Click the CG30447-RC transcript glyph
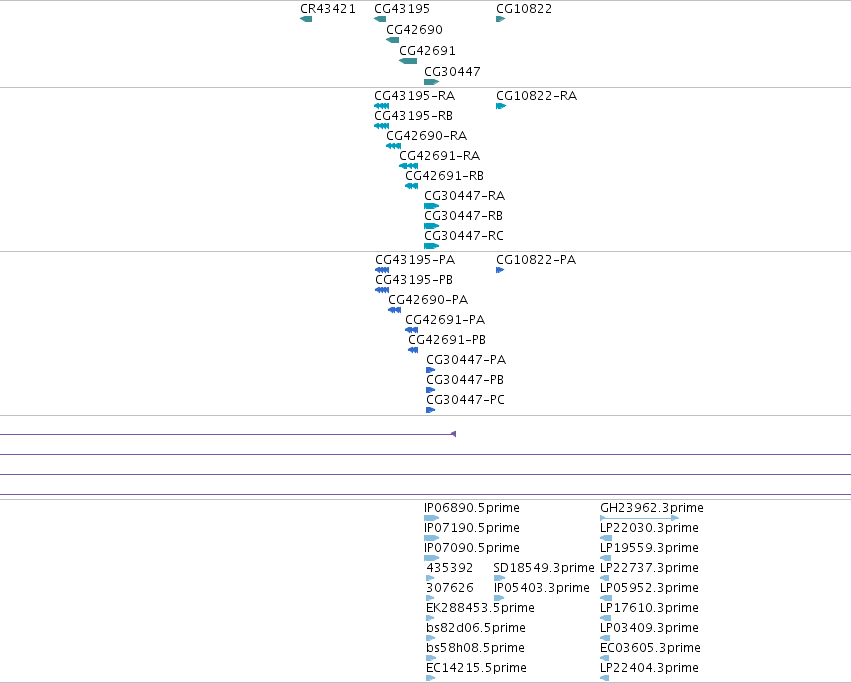Screen dimensions: 851x683 [x=431, y=246]
